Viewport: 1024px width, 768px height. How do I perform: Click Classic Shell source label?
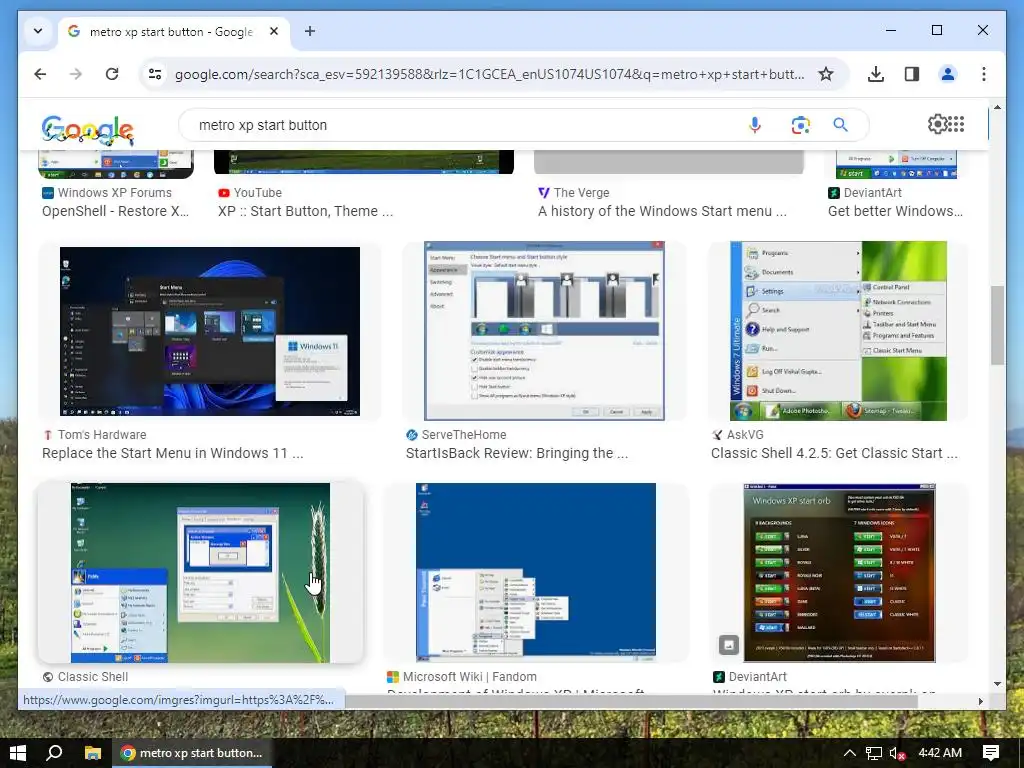tap(93, 677)
